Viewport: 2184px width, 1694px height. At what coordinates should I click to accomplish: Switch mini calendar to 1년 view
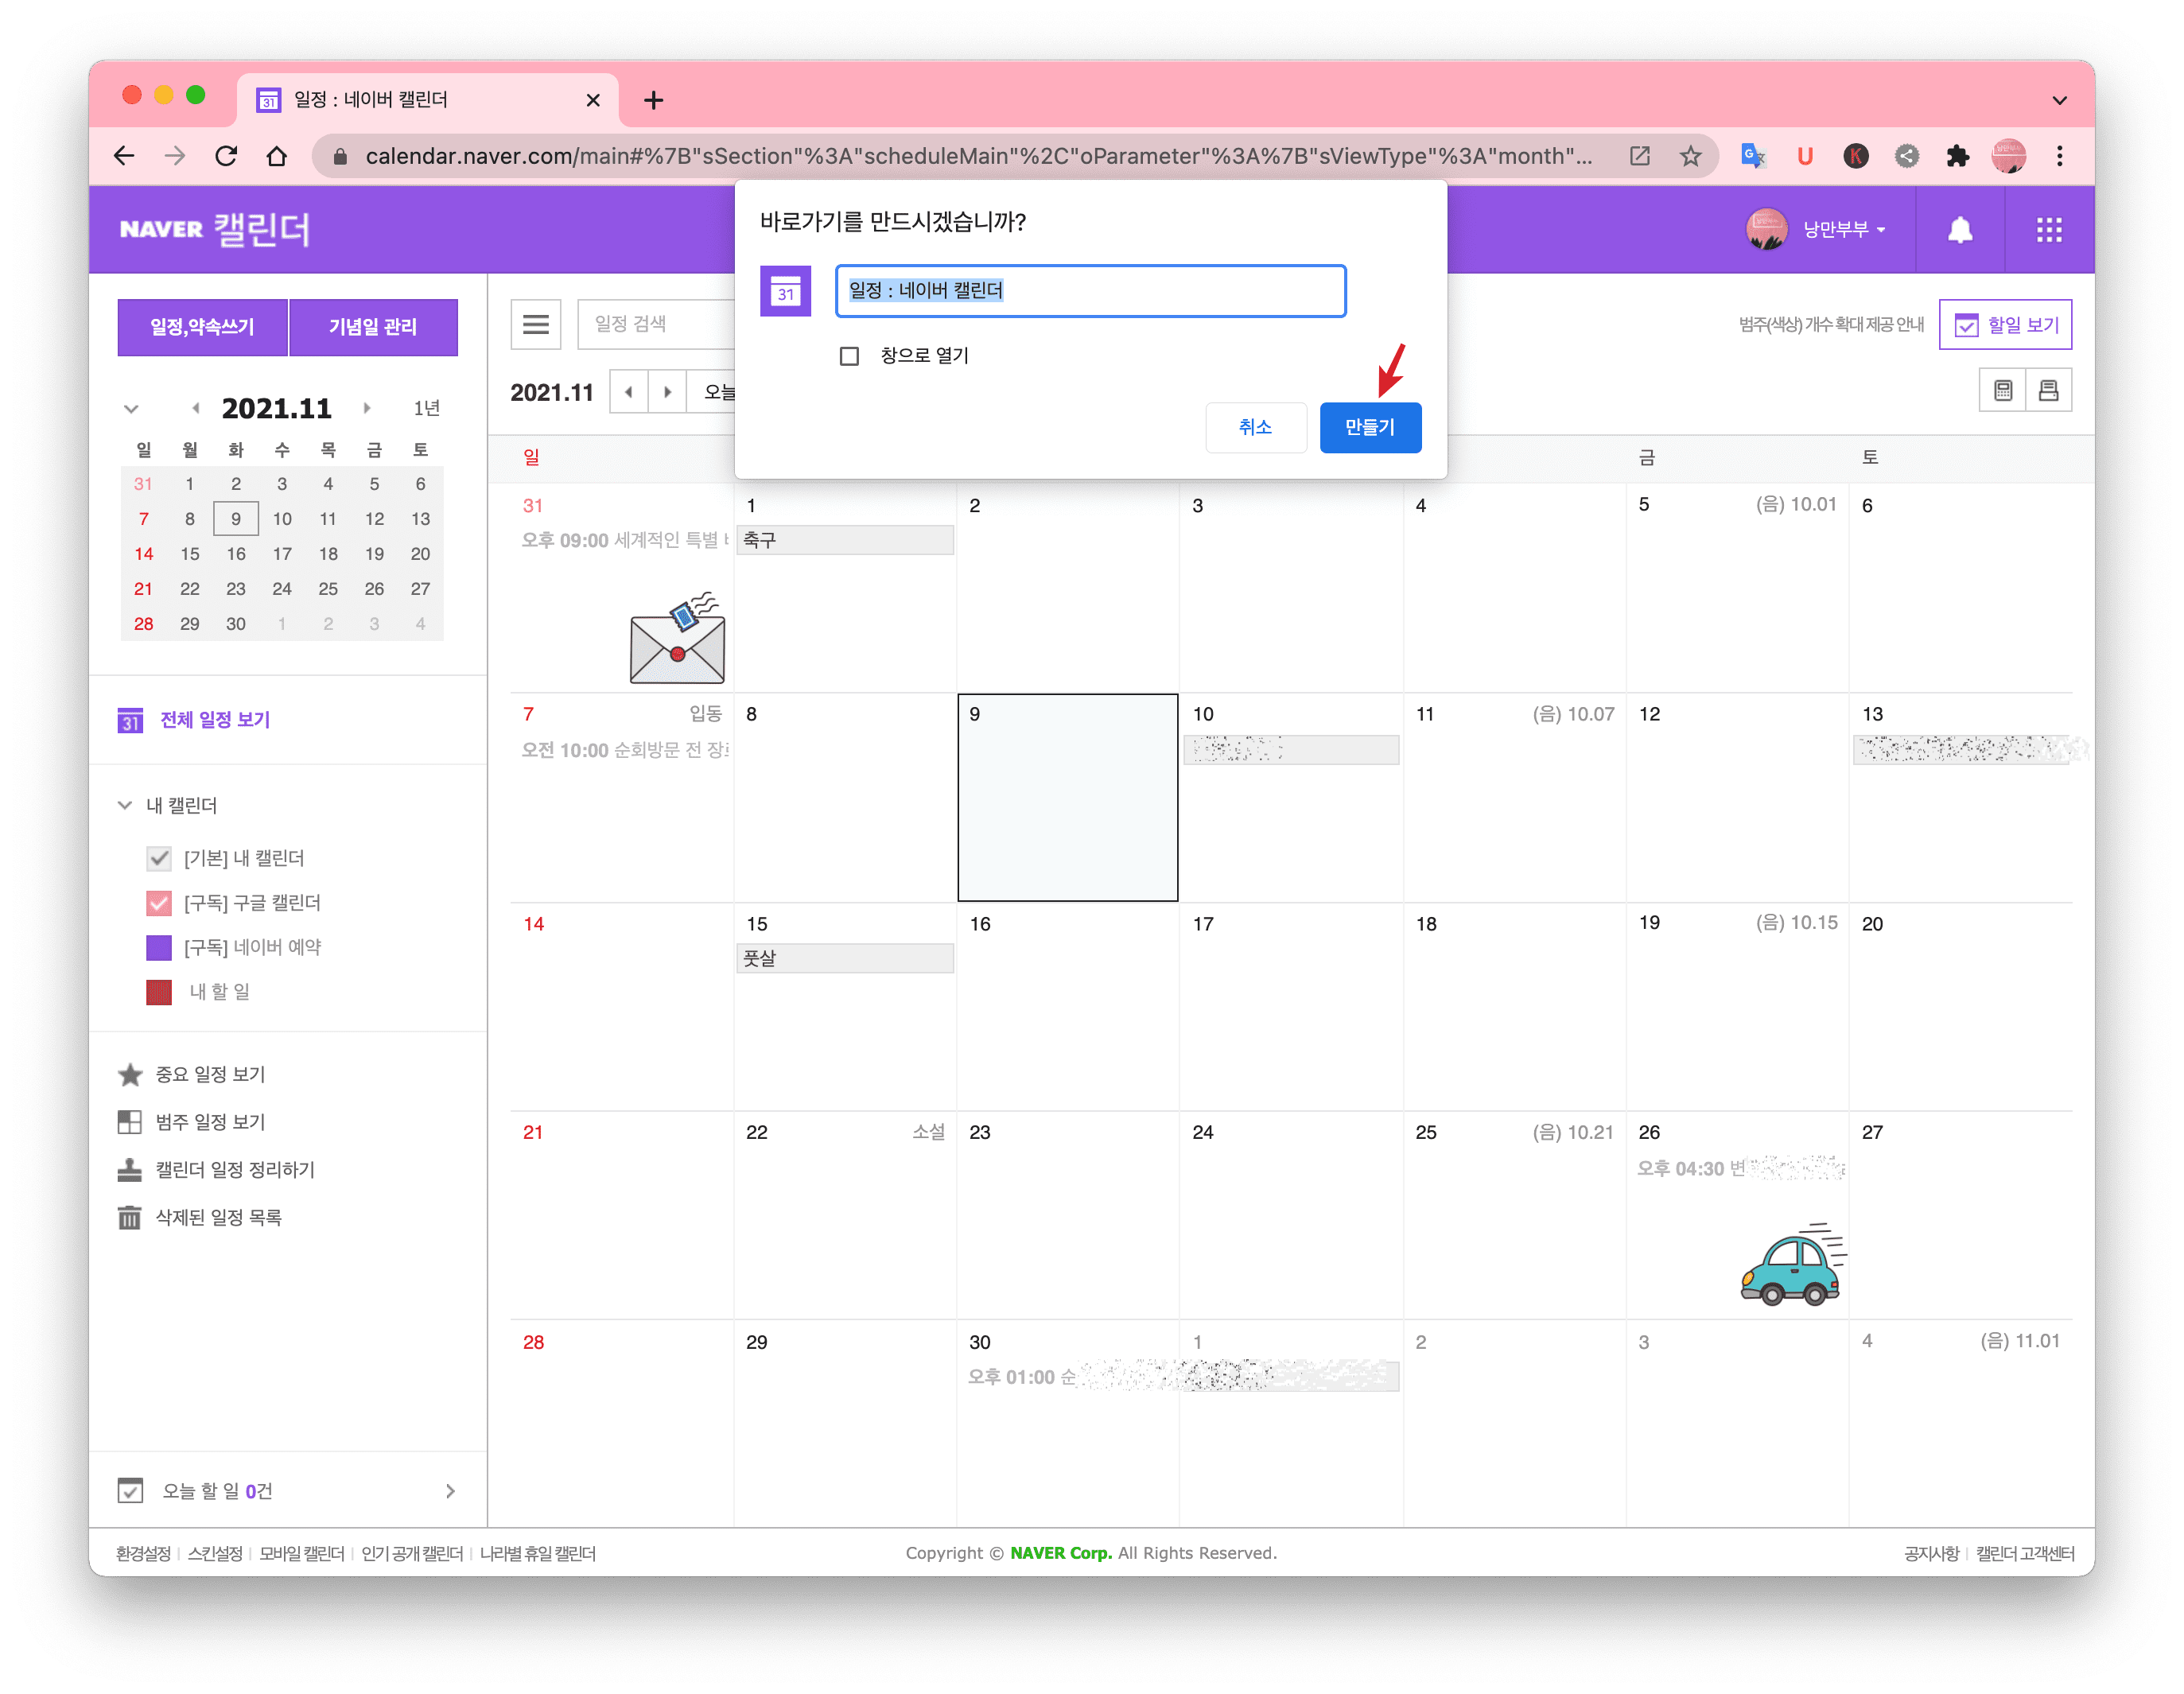tap(427, 408)
